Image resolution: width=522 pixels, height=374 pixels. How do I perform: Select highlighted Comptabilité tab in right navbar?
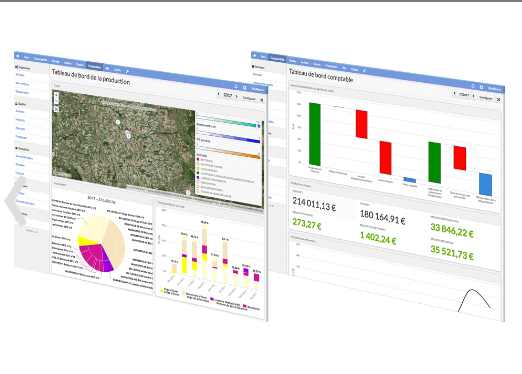click(x=277, y=59)
